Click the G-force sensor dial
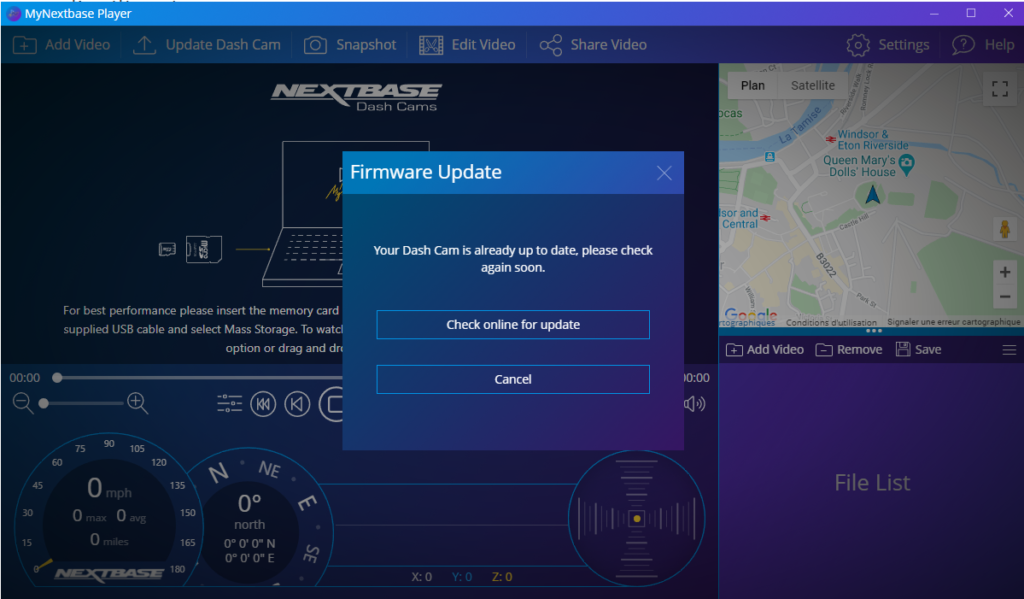Image resolution: width=1024 pixels, height=599 pixels. coord(636,519)
